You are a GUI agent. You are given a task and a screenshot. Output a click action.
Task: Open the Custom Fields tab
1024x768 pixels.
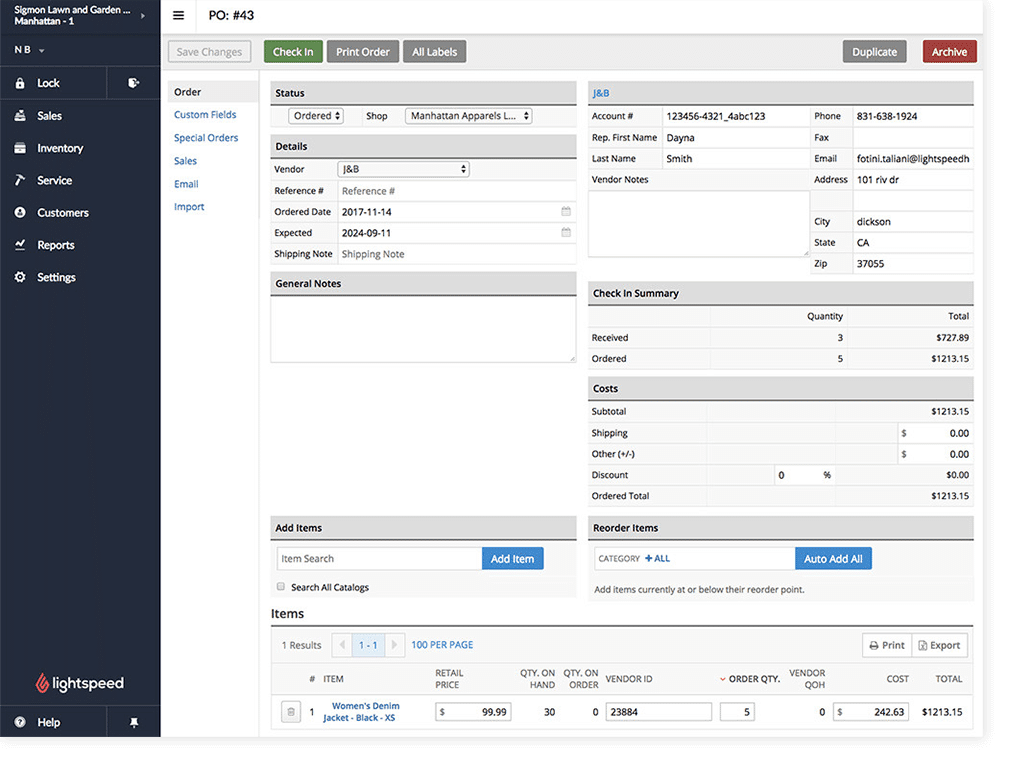pos(205,115)
